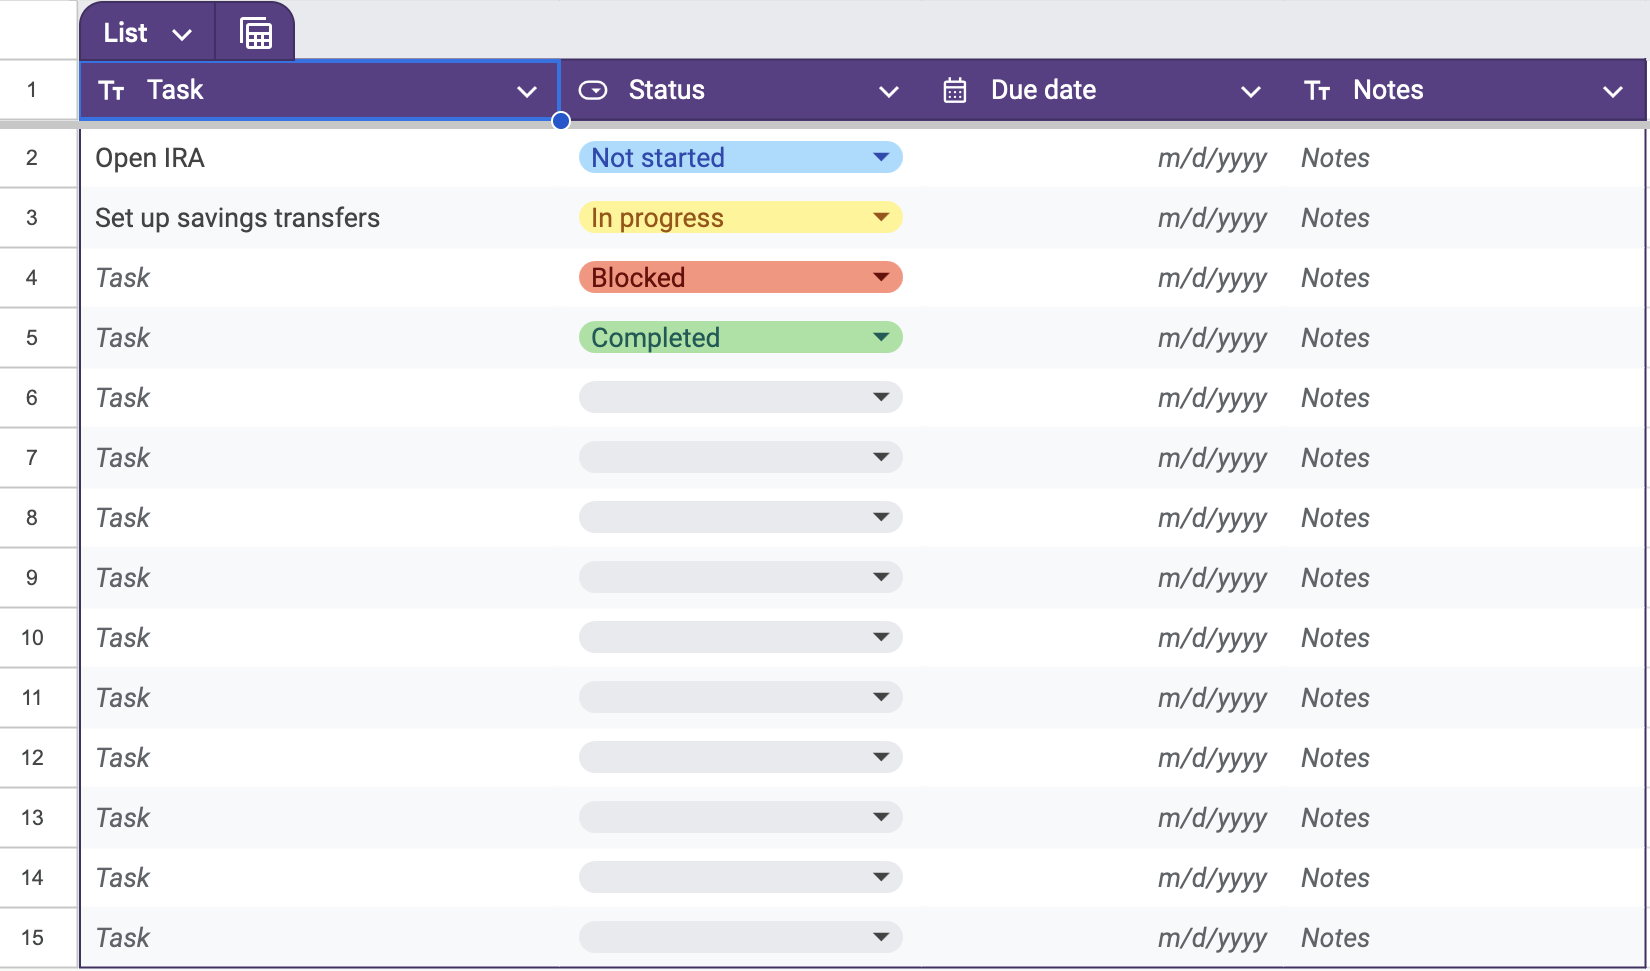Screen dimensions: 1650x971
Task: Click the due date cell in row 2
Action: (1100, 158)
